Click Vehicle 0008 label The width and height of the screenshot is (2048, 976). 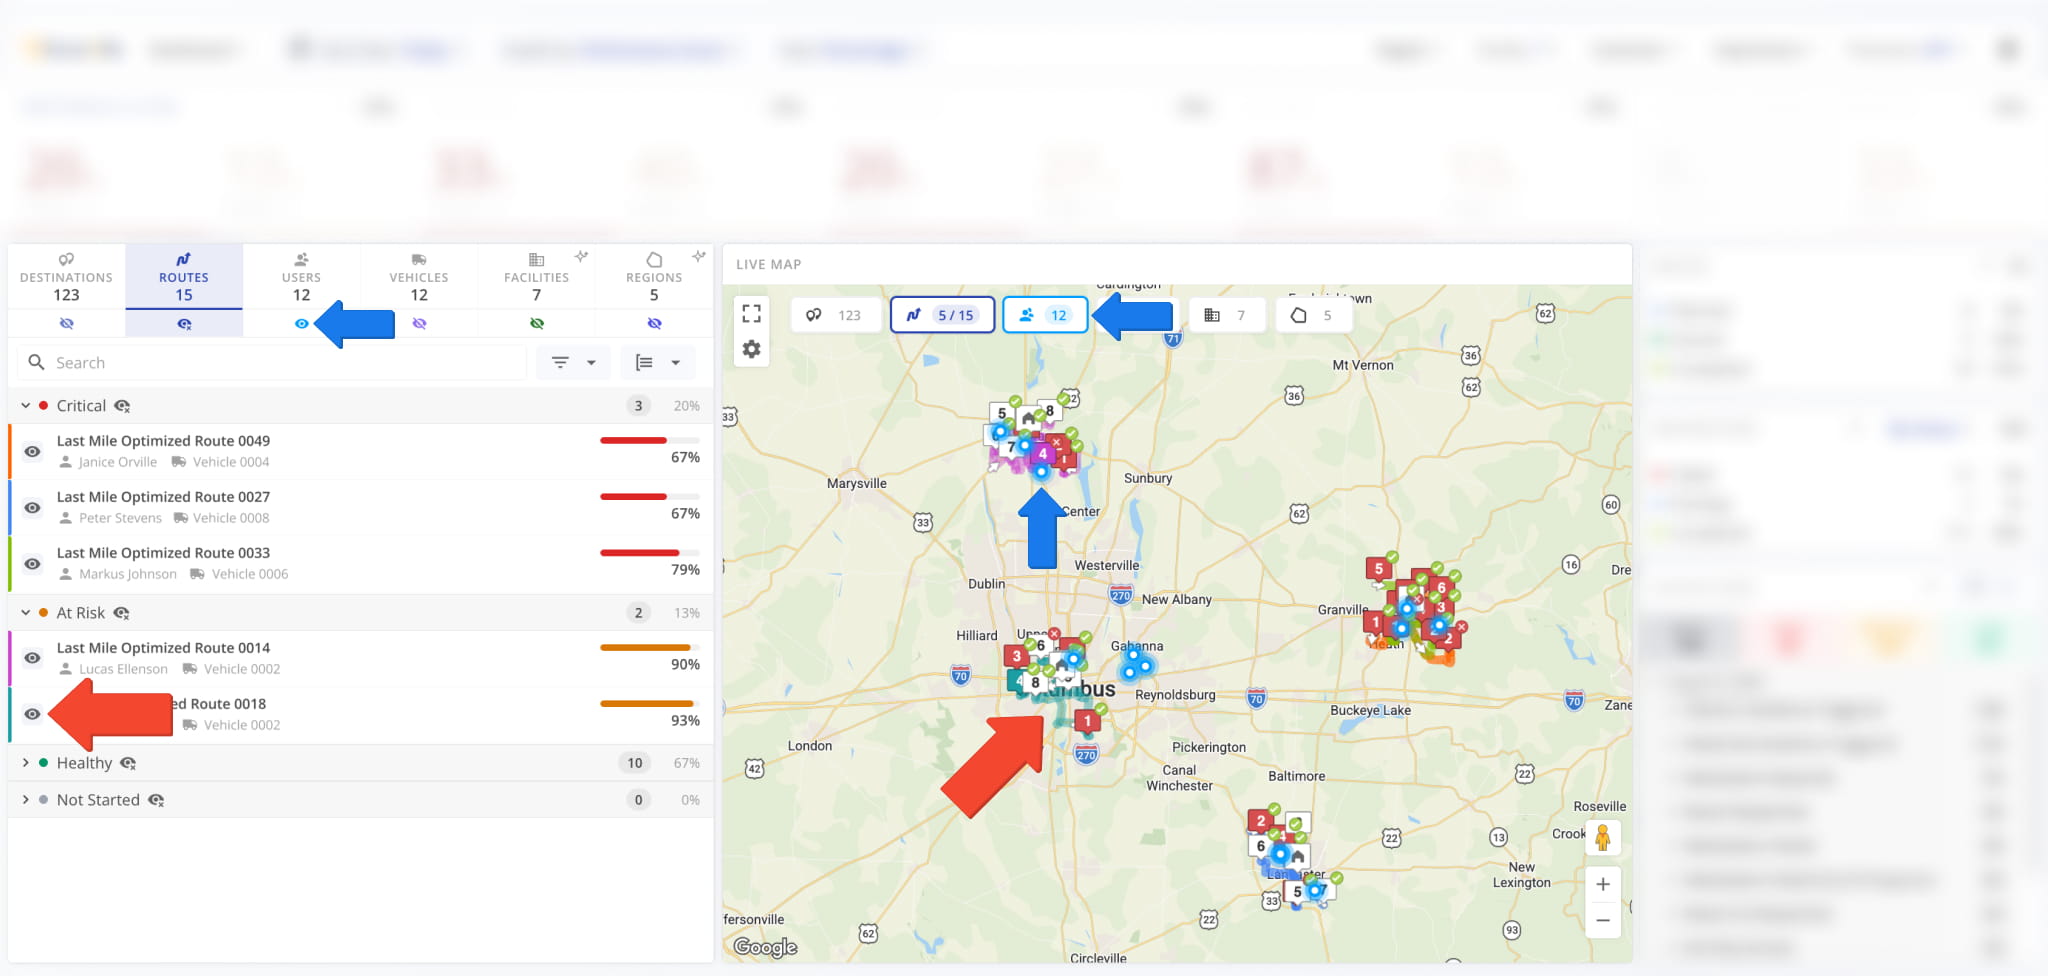(230, 518)
